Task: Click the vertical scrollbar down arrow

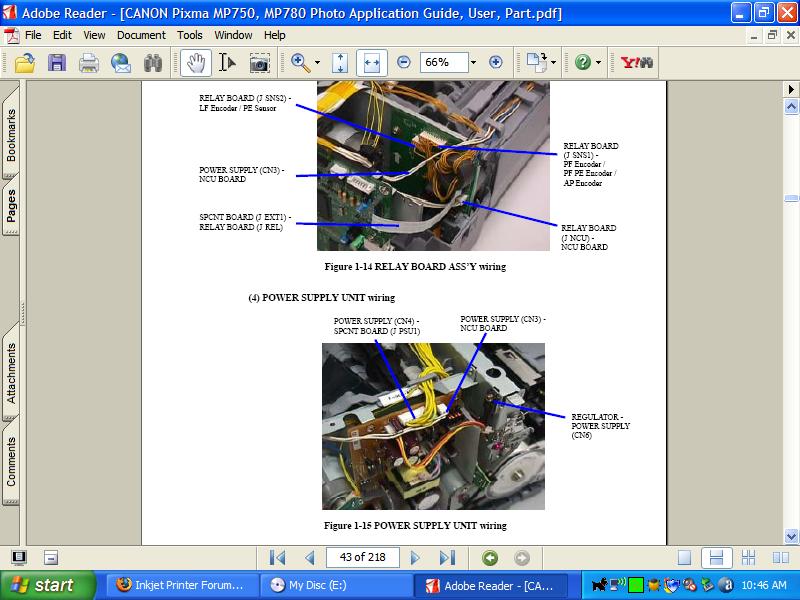Action: (791, 536)
